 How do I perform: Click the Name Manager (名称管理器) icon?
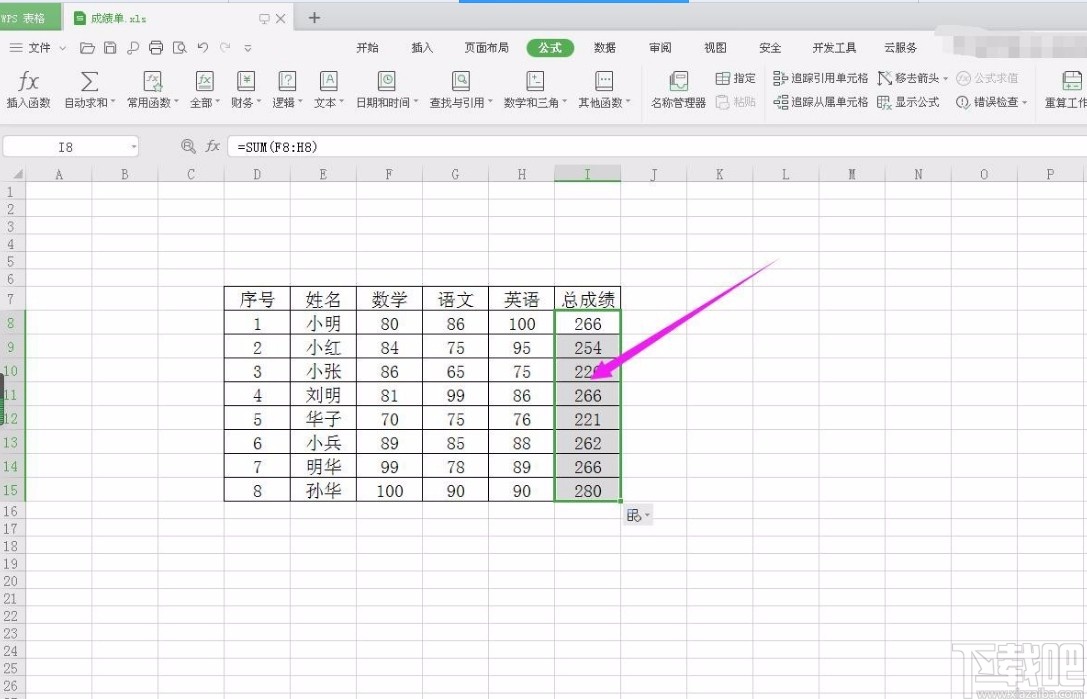click(x=678, y=90)
